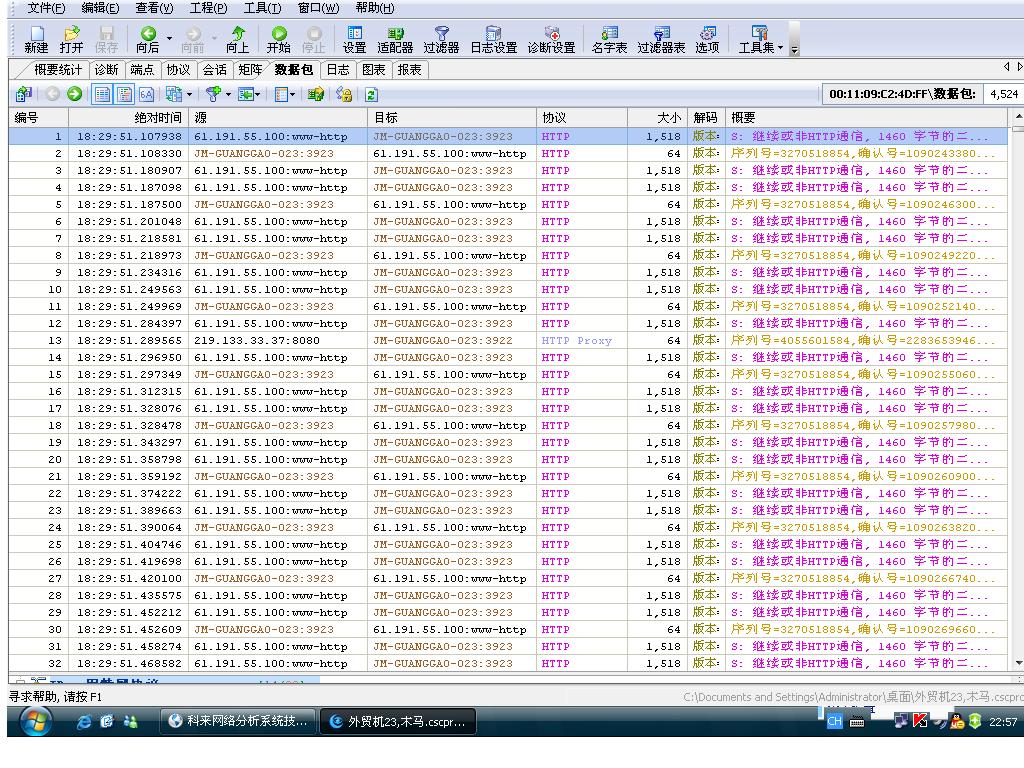Click the Windows Start button

[34, 721]
